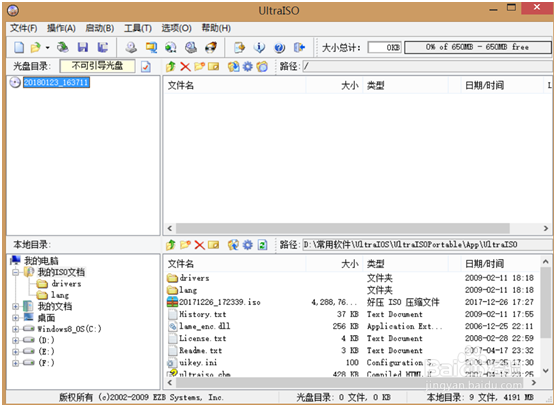Screen dimensions: 554x405
Task: Click the boot image properties check icon
Action: click(146, 66)
